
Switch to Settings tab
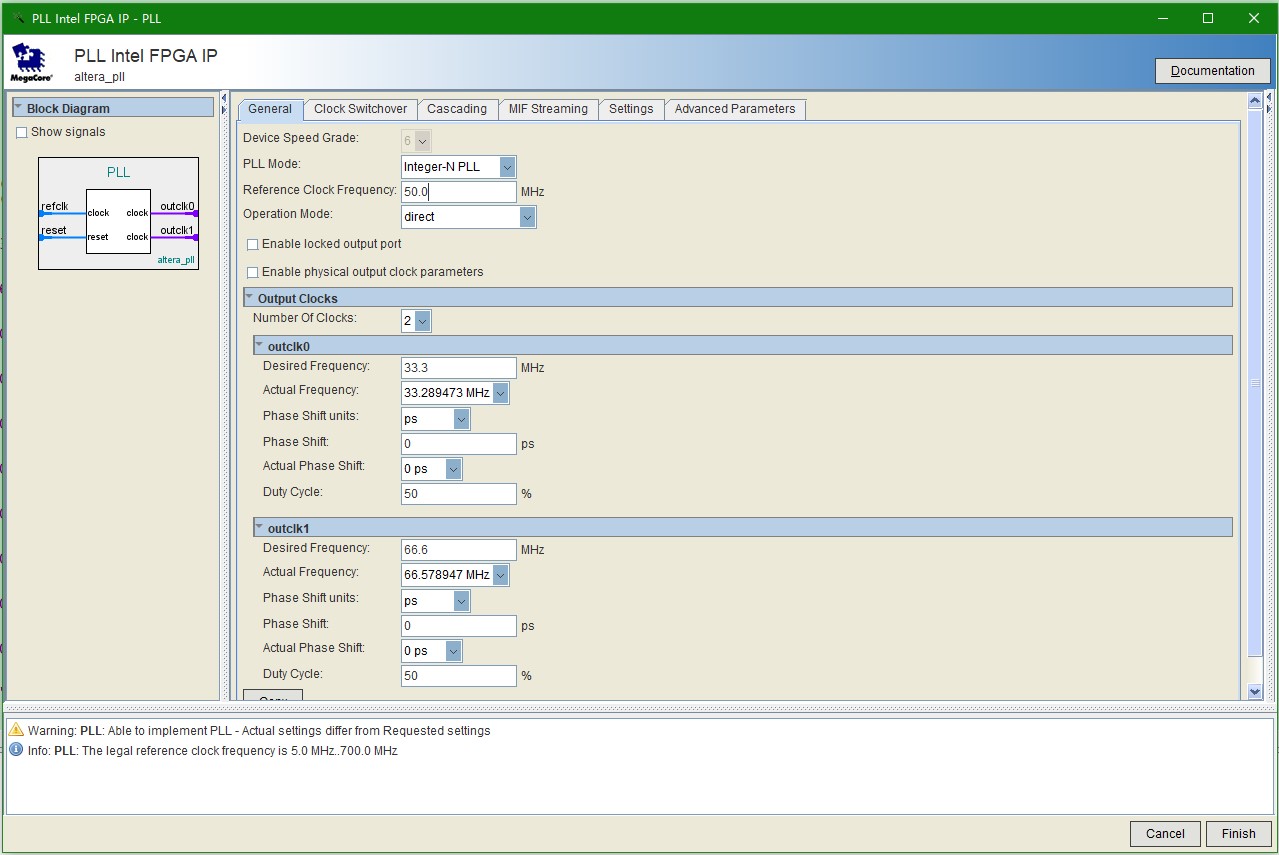click(x=631, y=109)
